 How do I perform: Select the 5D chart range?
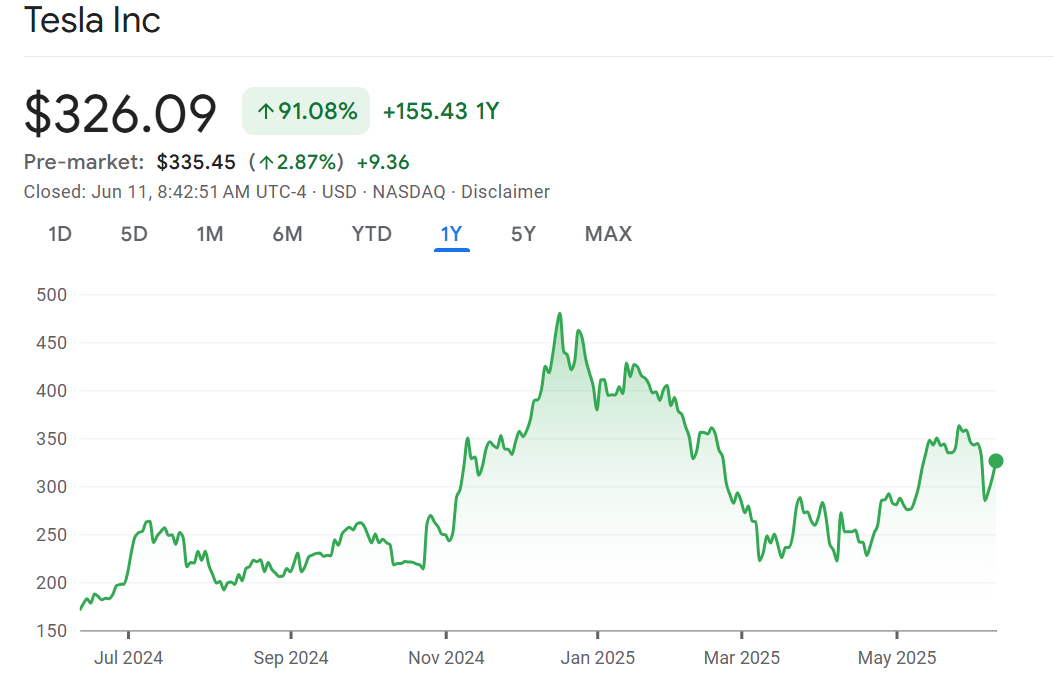[134, 234]
